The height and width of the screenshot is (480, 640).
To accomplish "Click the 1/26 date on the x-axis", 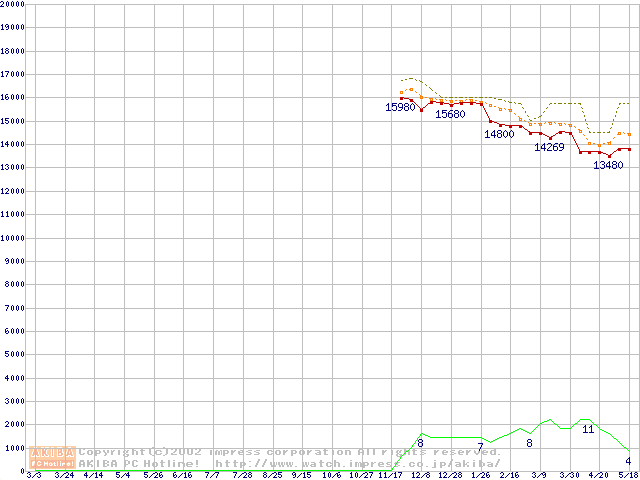I will (x=480, y=475).
